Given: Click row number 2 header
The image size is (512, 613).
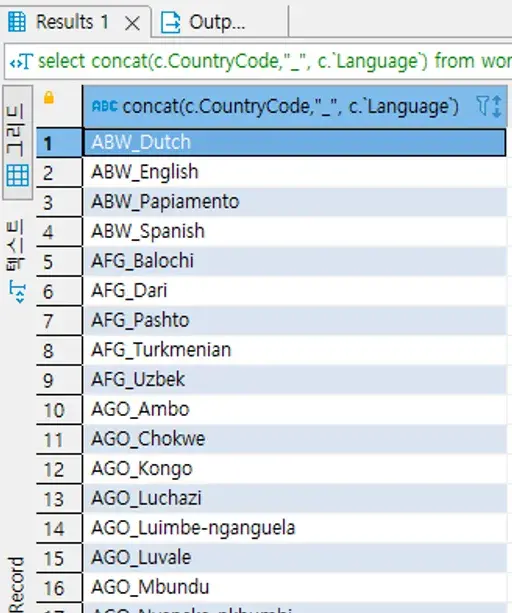Looking at the screenshot, I should (x=59, y=173).
